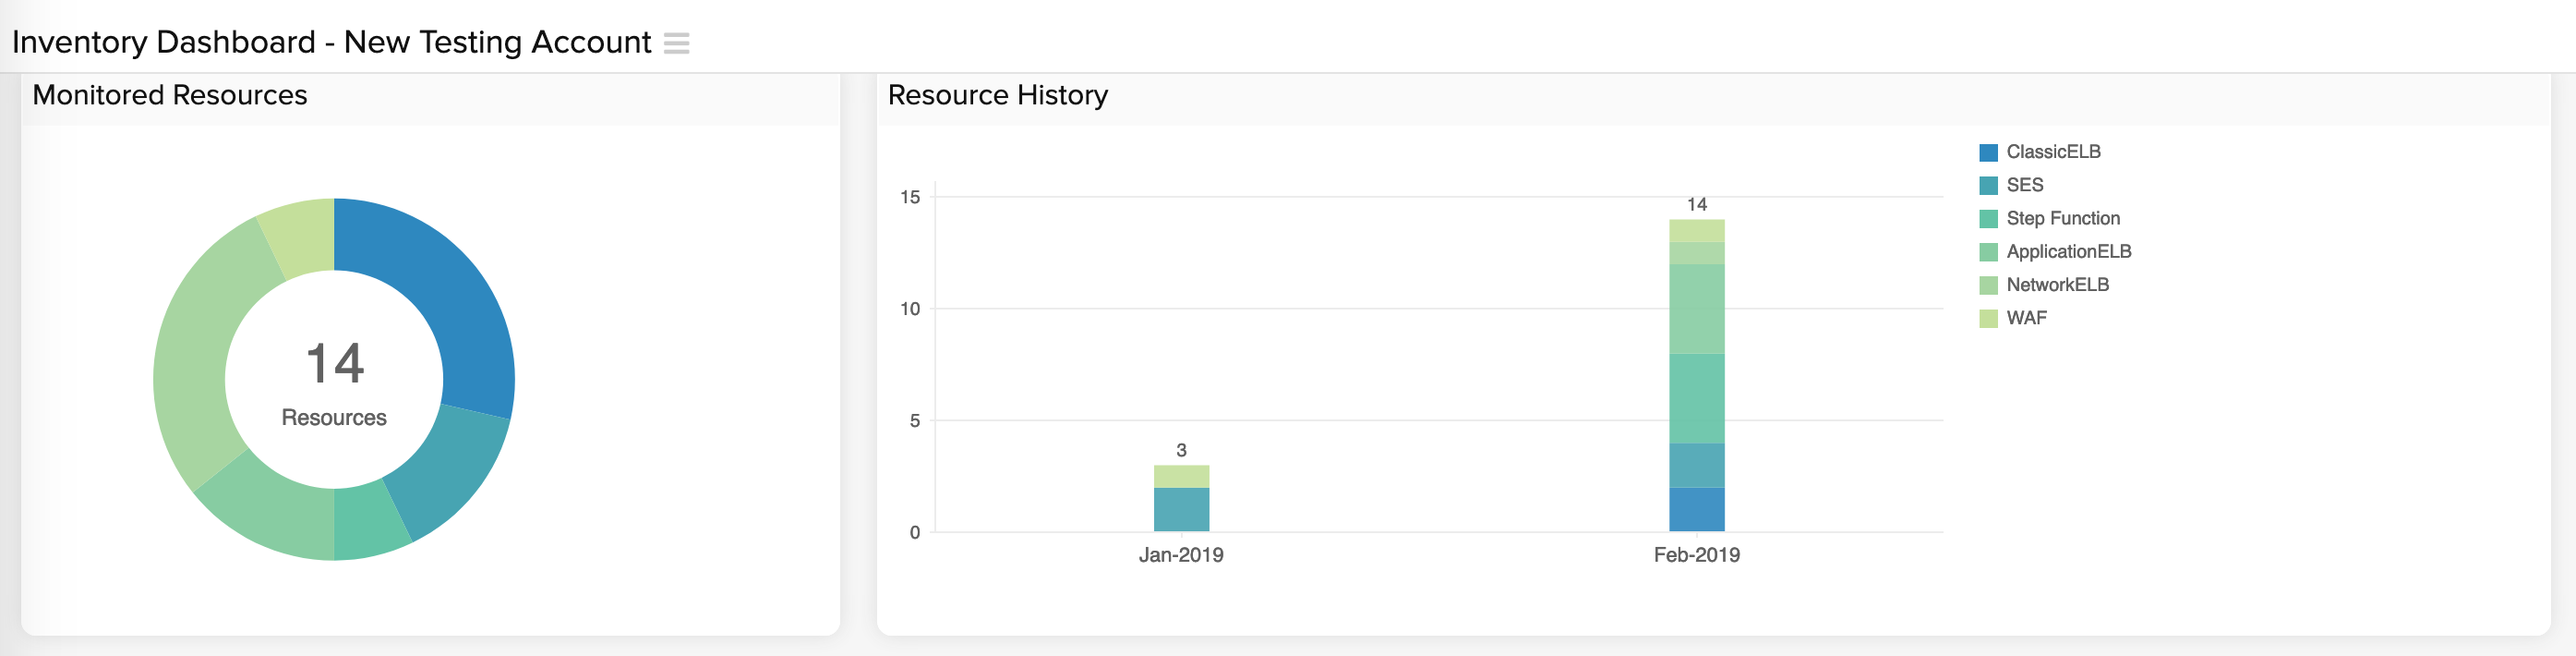The width and height of the screenshot is (2576, 656).
Task: Open the dashboard hamburger menu icon
Action: (677, 43)
